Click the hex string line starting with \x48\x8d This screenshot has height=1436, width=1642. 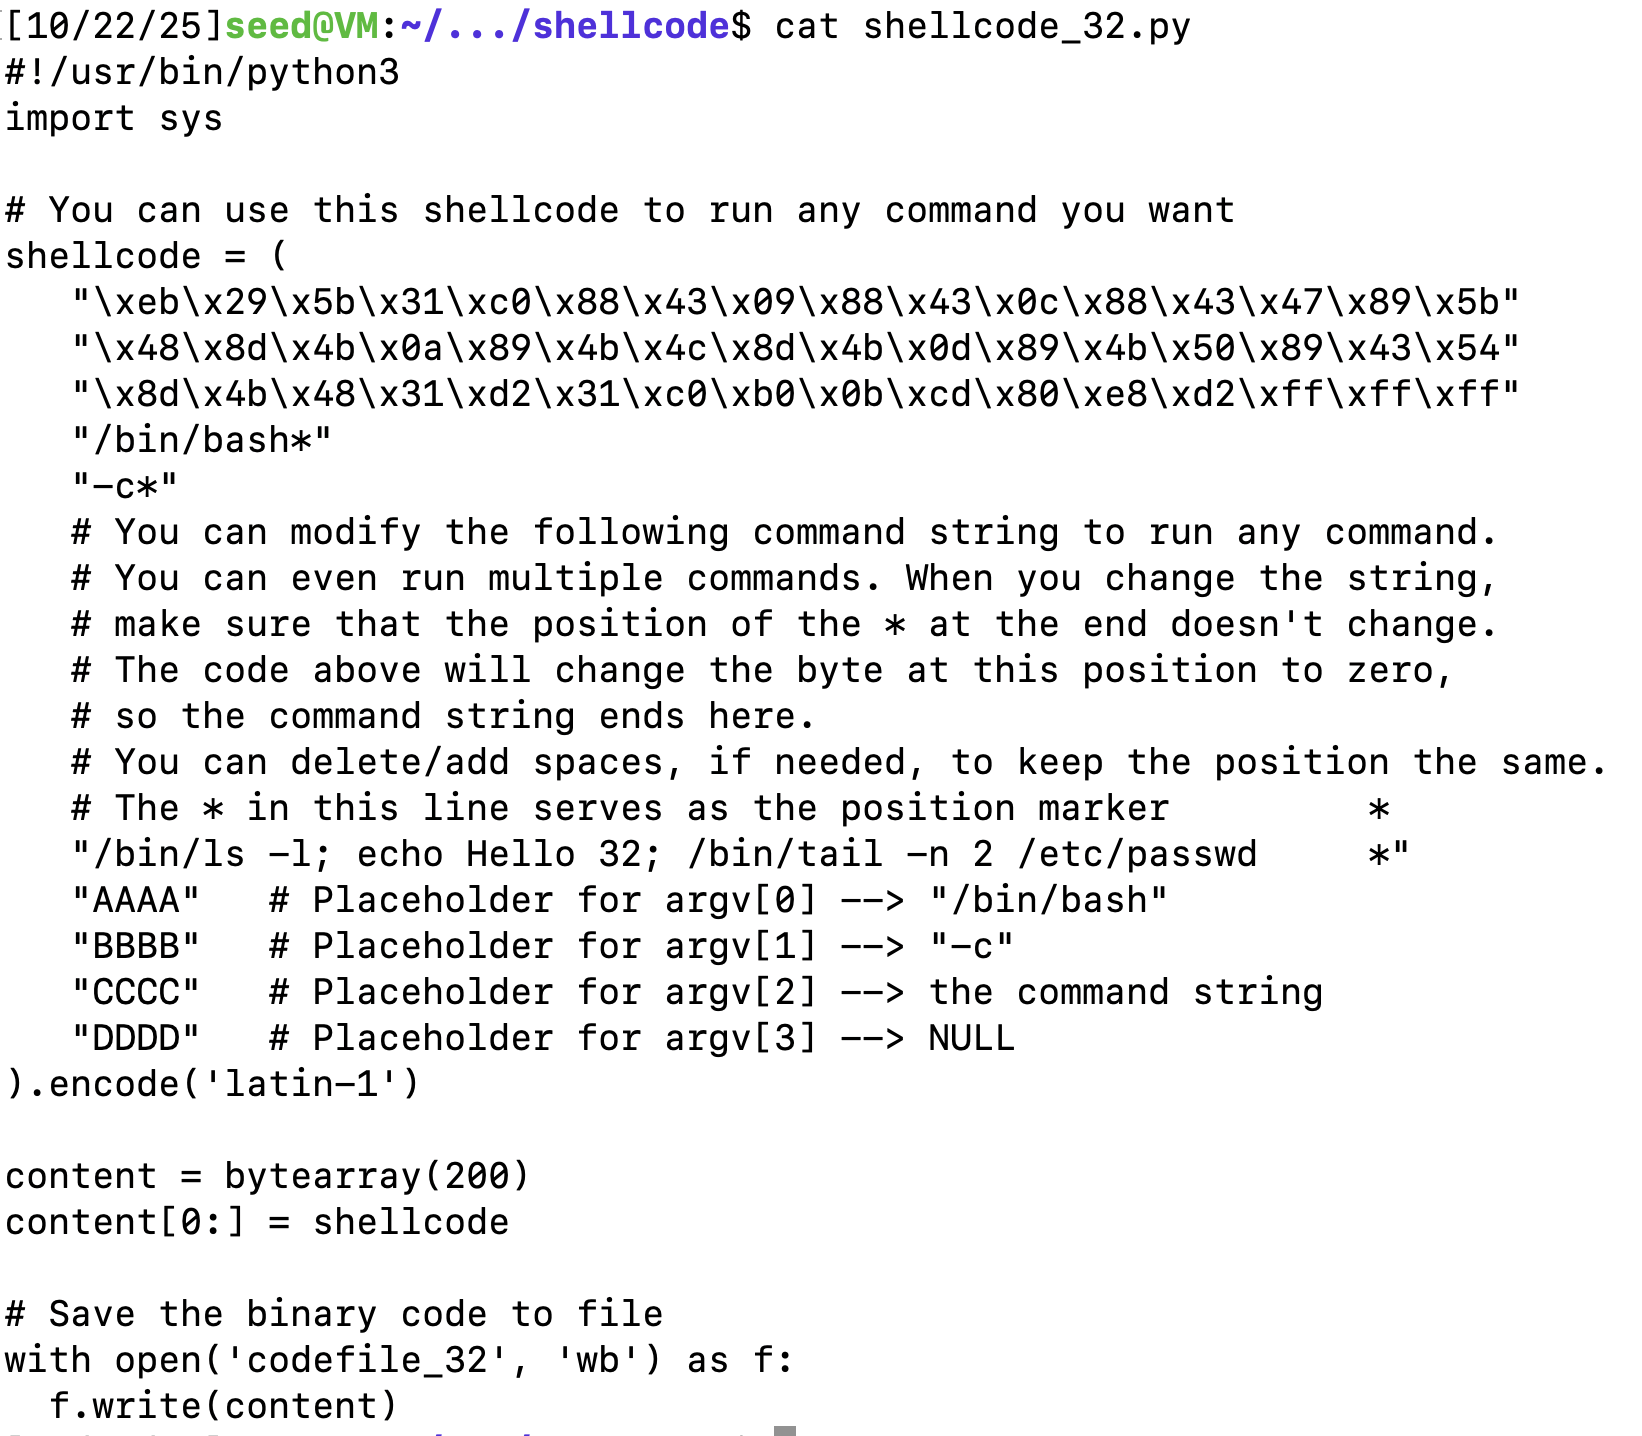tap(796, 348)
